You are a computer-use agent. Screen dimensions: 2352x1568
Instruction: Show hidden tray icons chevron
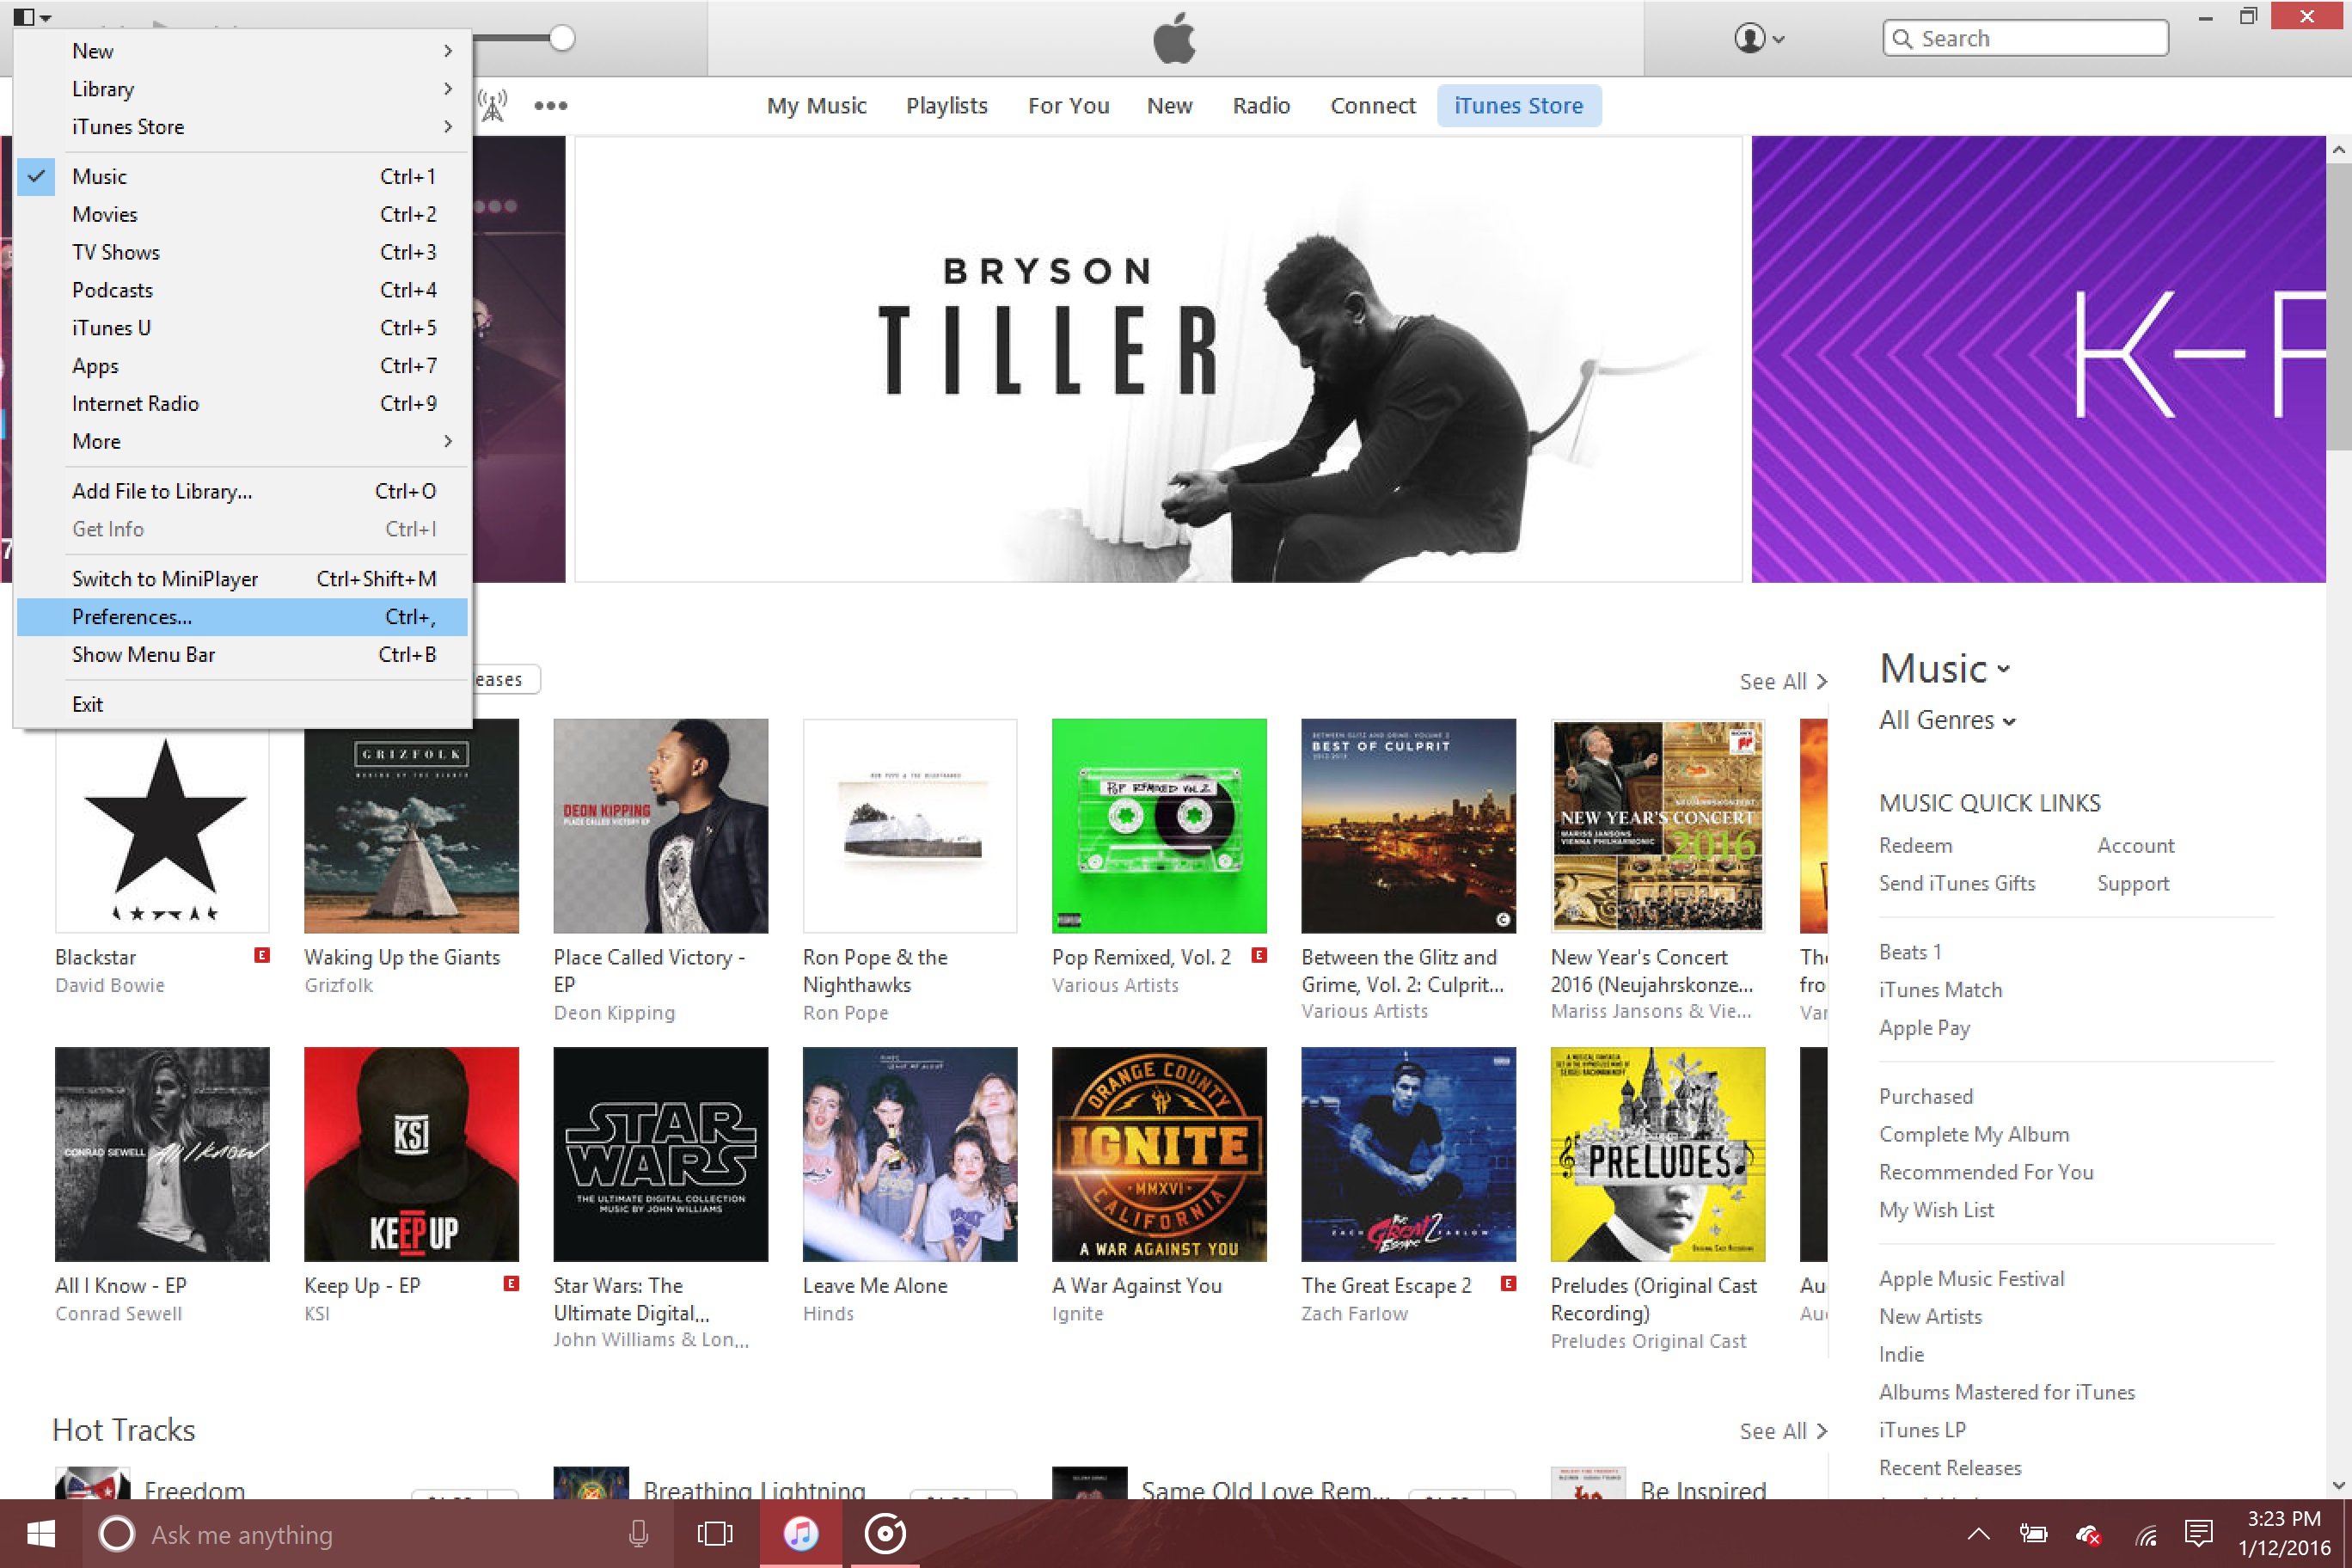click(x=1978, y=1534)
